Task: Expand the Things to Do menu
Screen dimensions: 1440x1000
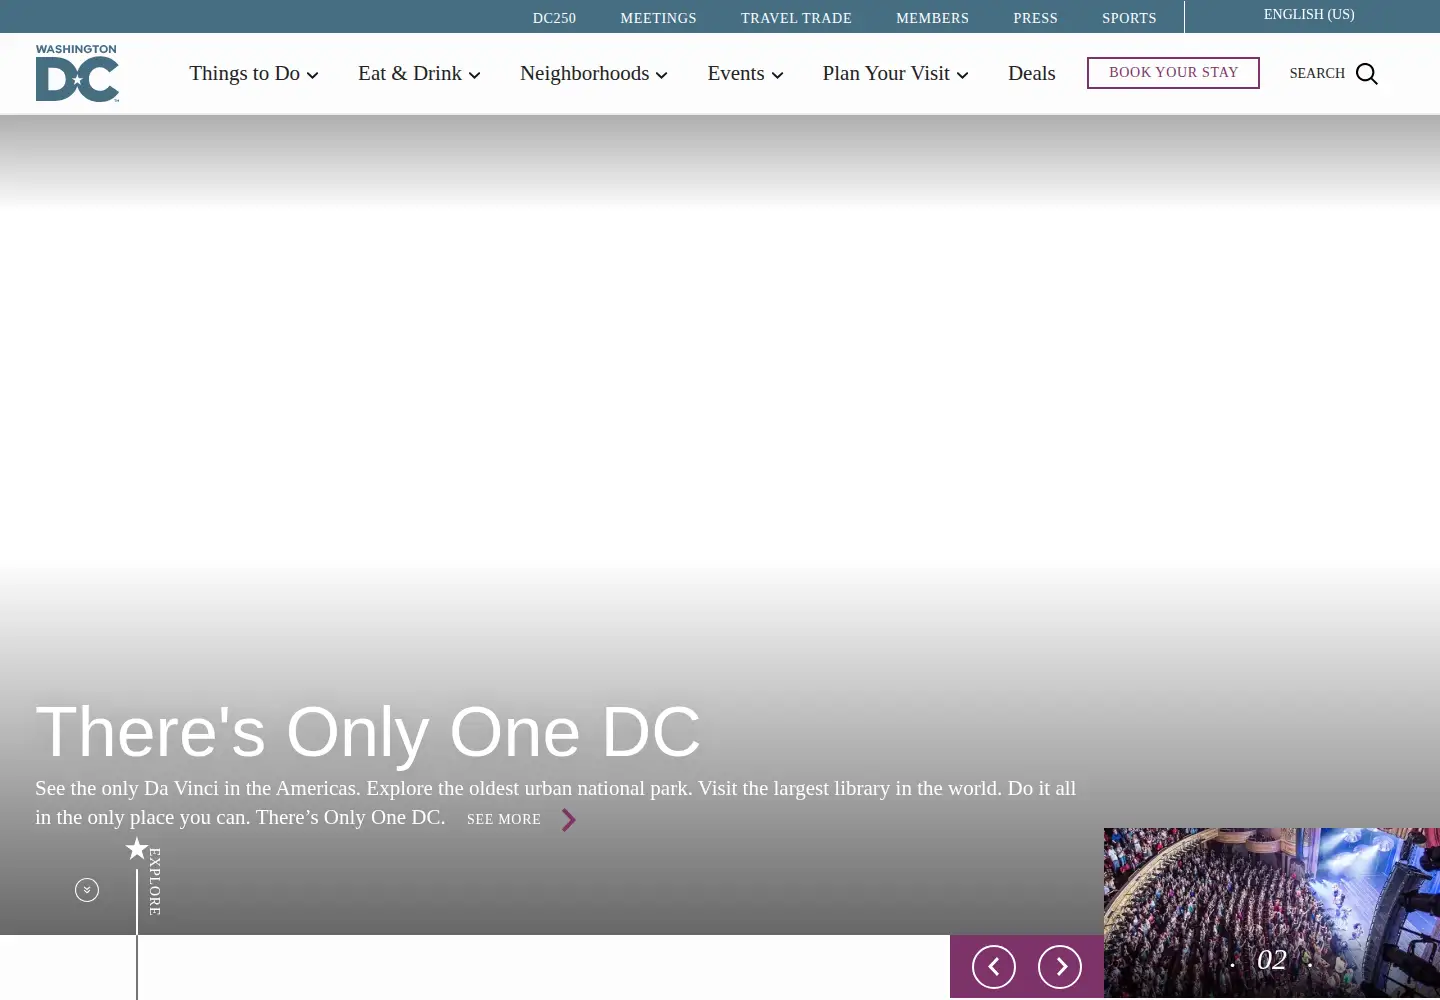Action: click(254, 74)
